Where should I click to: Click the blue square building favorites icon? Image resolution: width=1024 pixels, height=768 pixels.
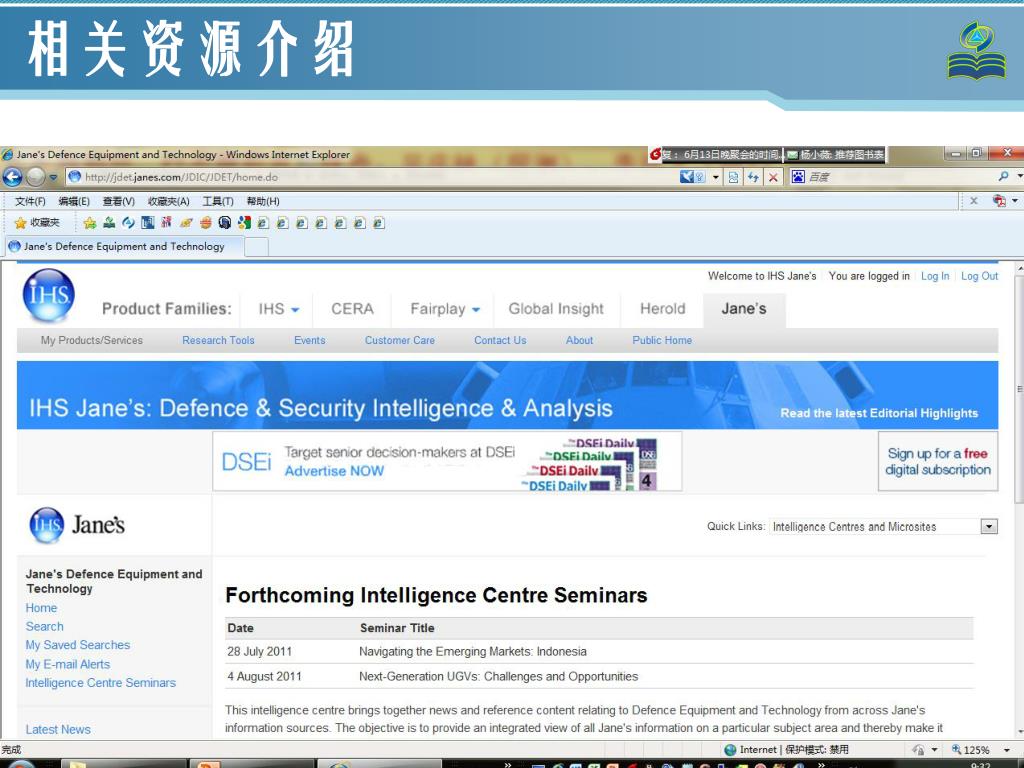point(148,223)
